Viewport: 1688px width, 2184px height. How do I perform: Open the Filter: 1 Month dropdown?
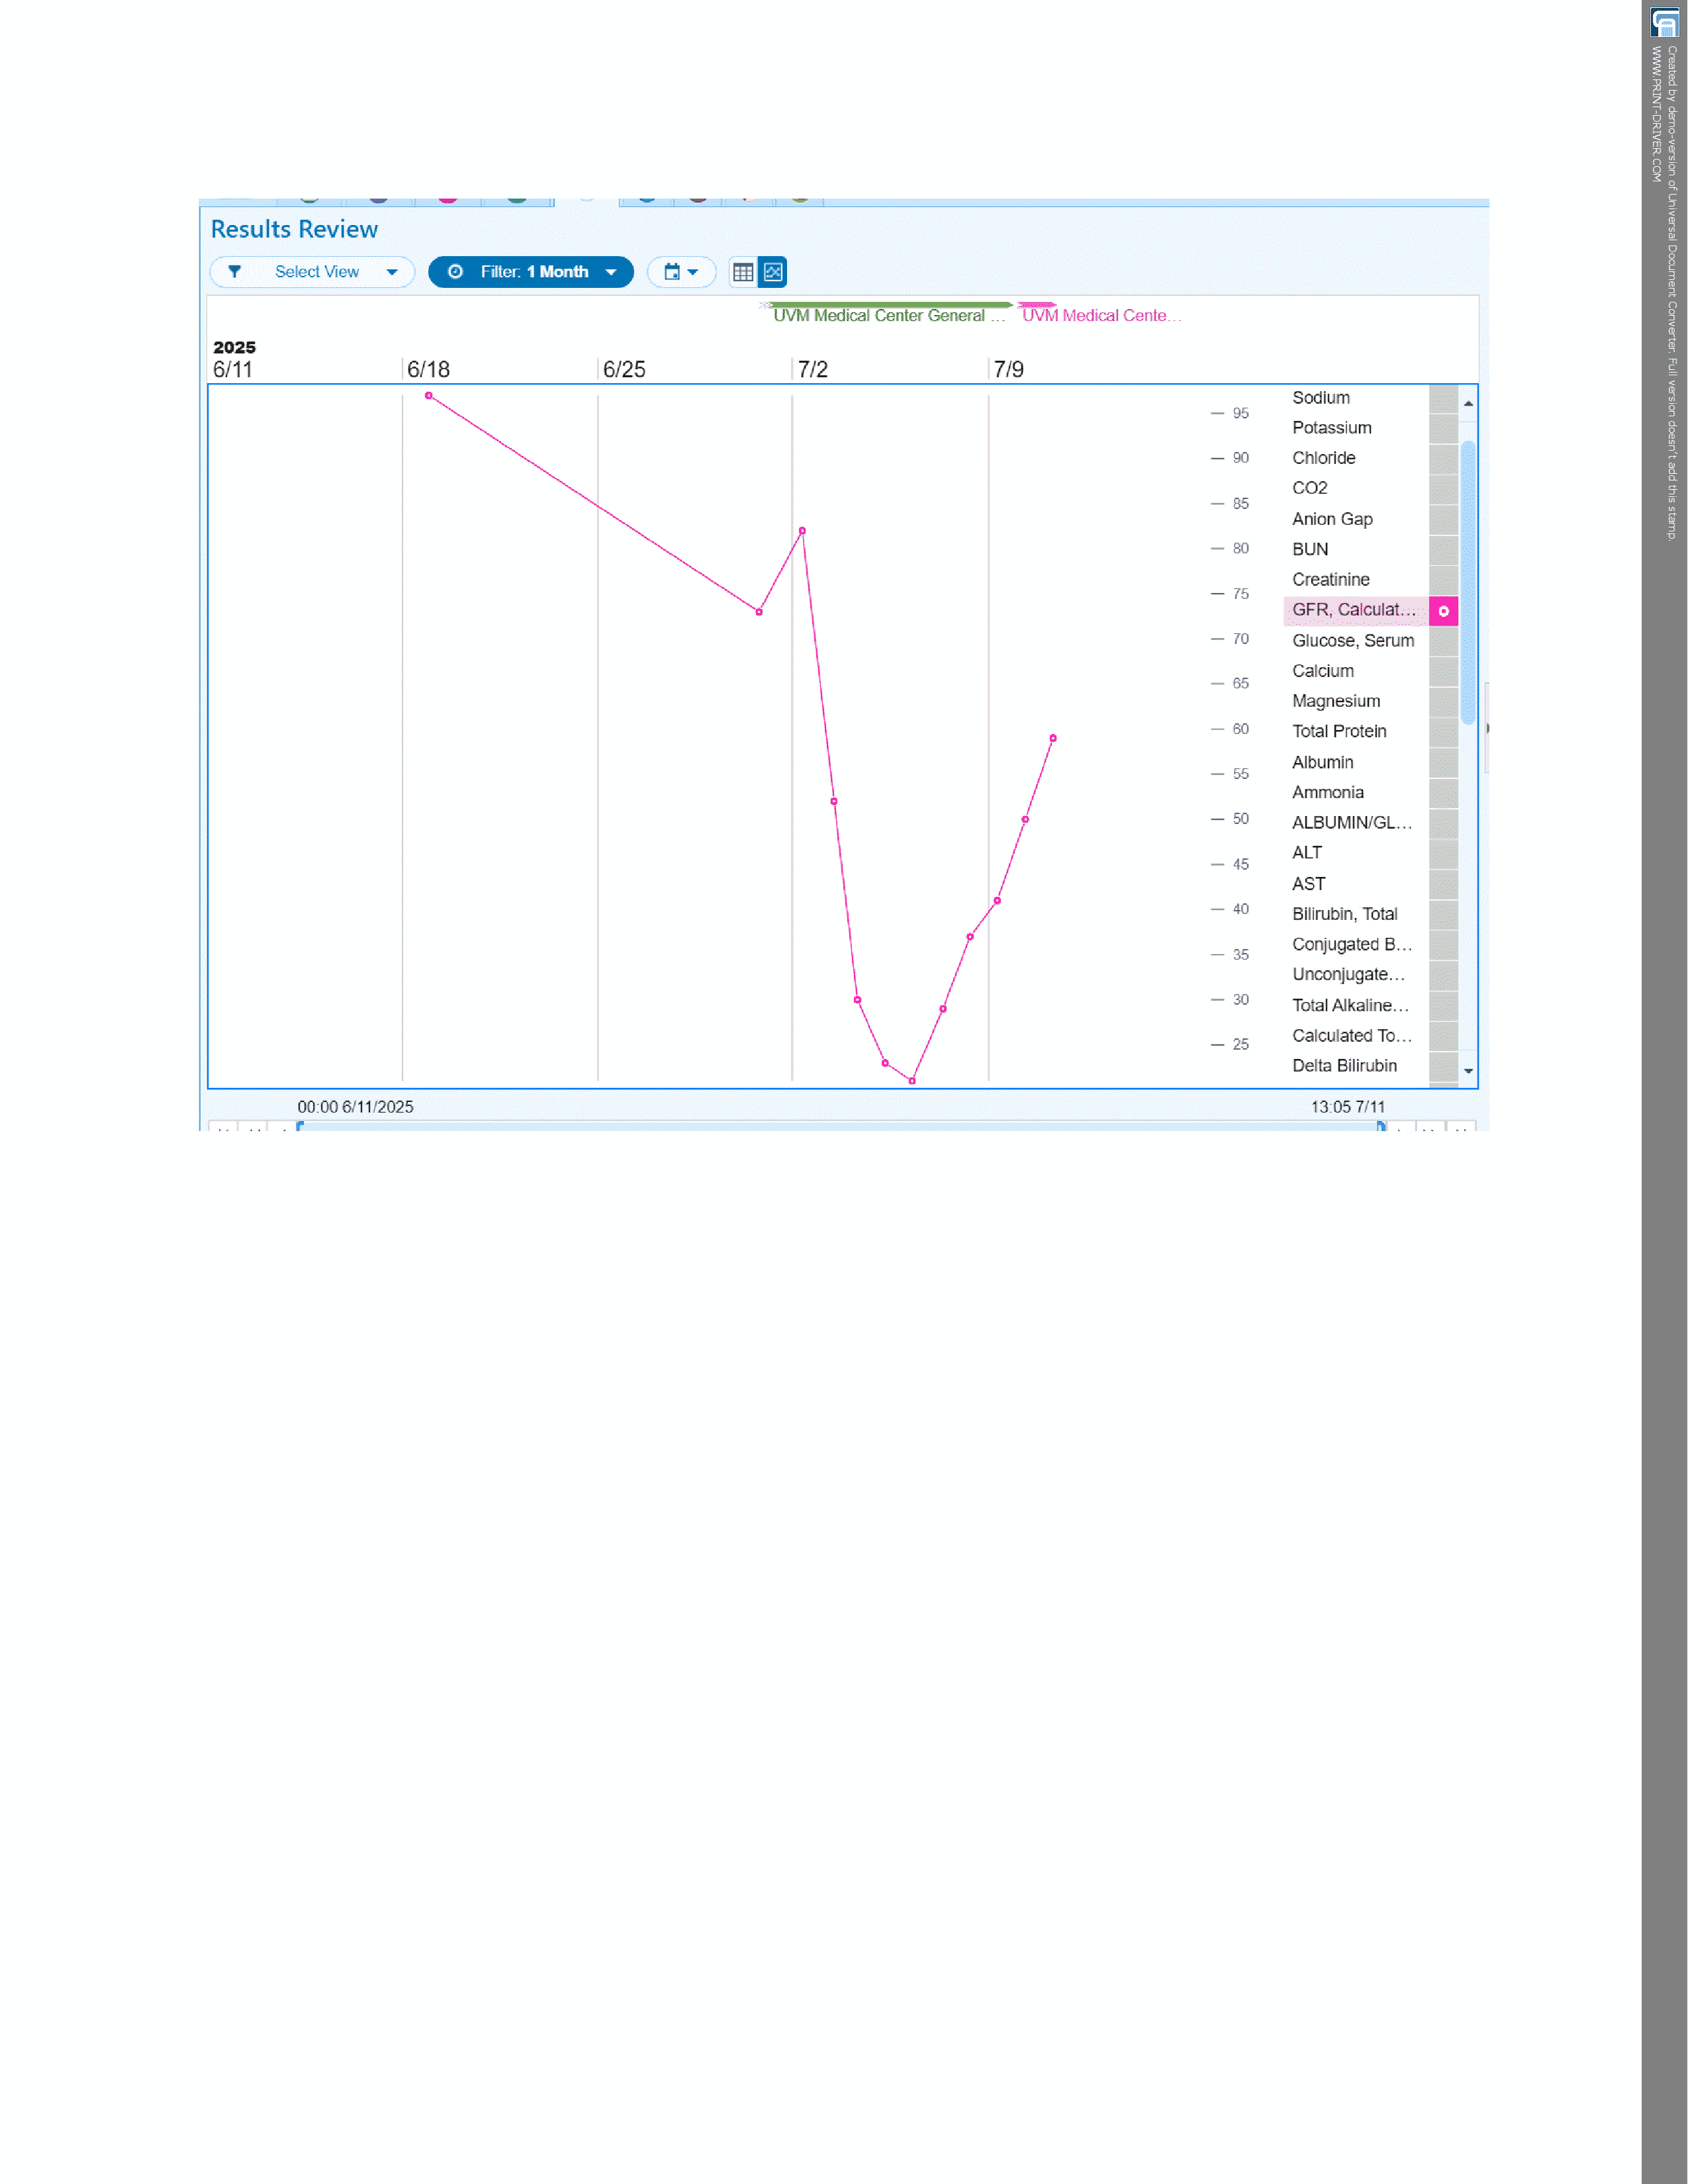[531, 272]
